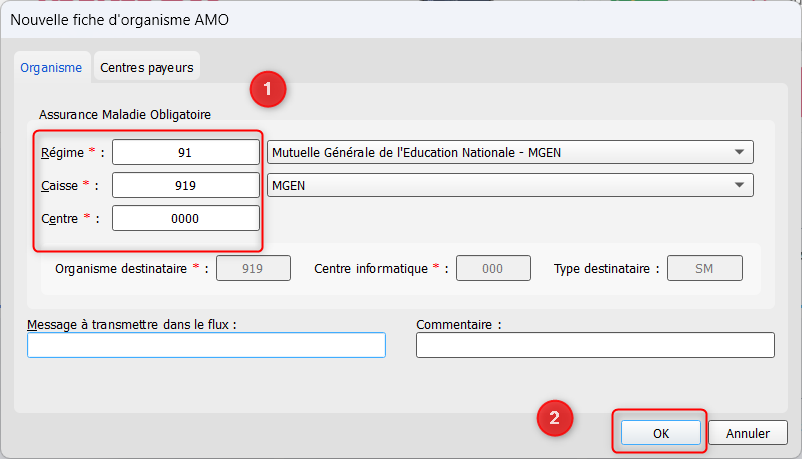
Task: Confirm the form with OK
Action: (660, 433)
